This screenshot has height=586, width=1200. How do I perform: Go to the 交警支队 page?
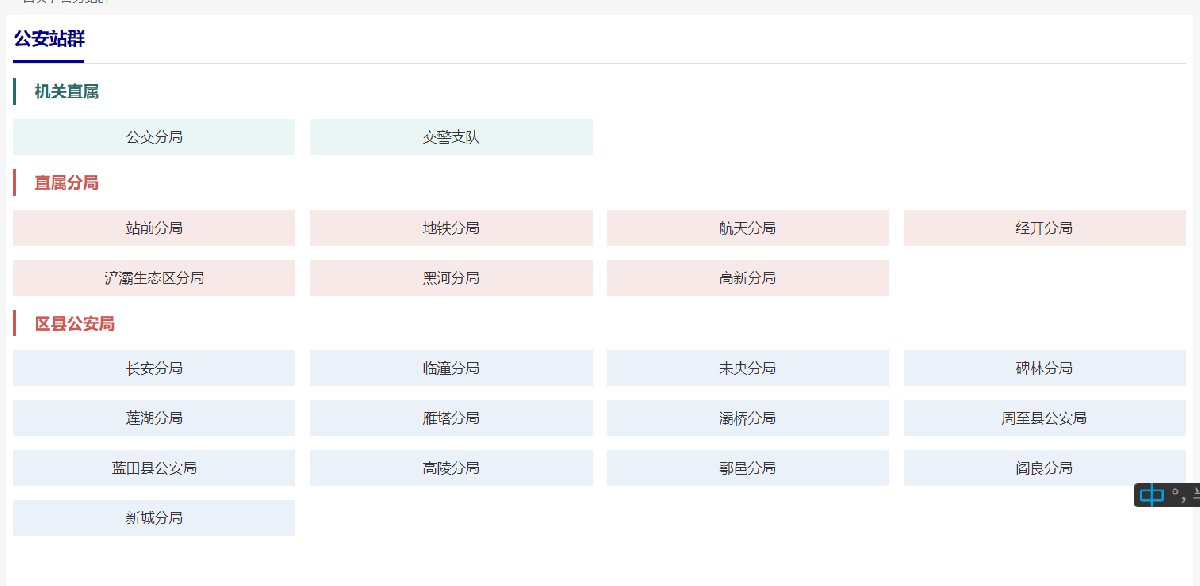point(451,137)
